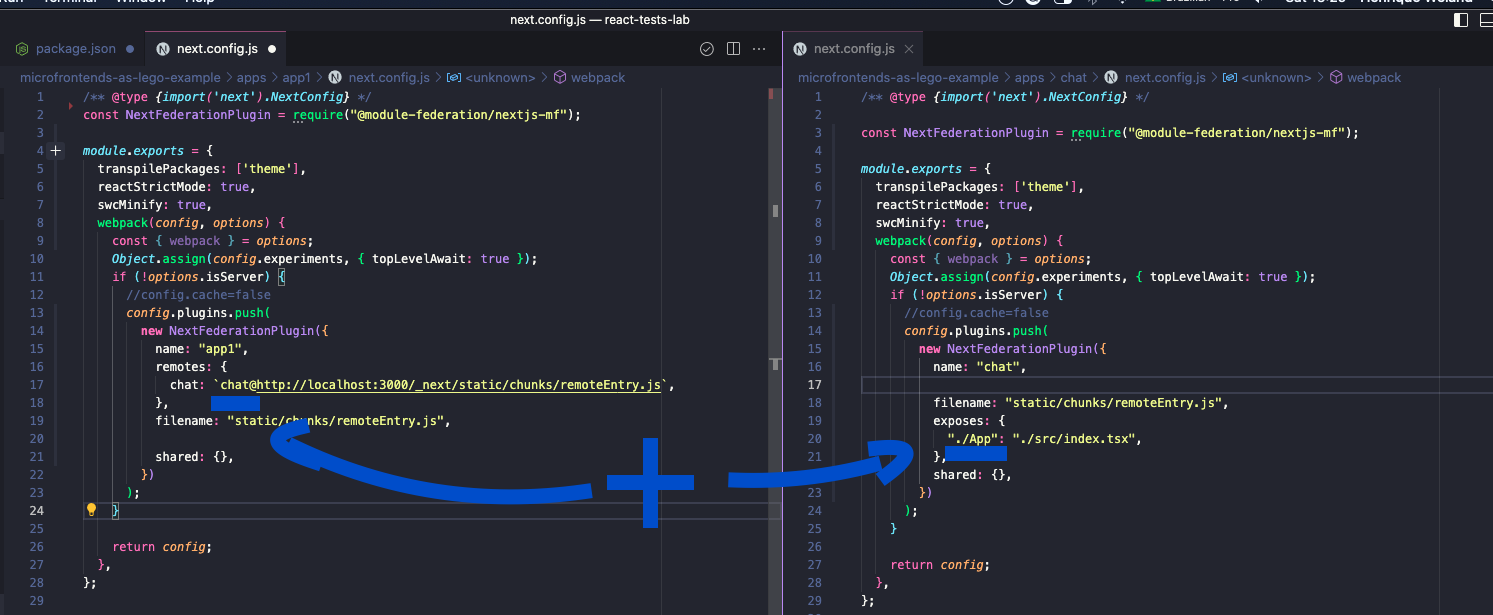Select right group's next.config.js tab

pos(854,48)
